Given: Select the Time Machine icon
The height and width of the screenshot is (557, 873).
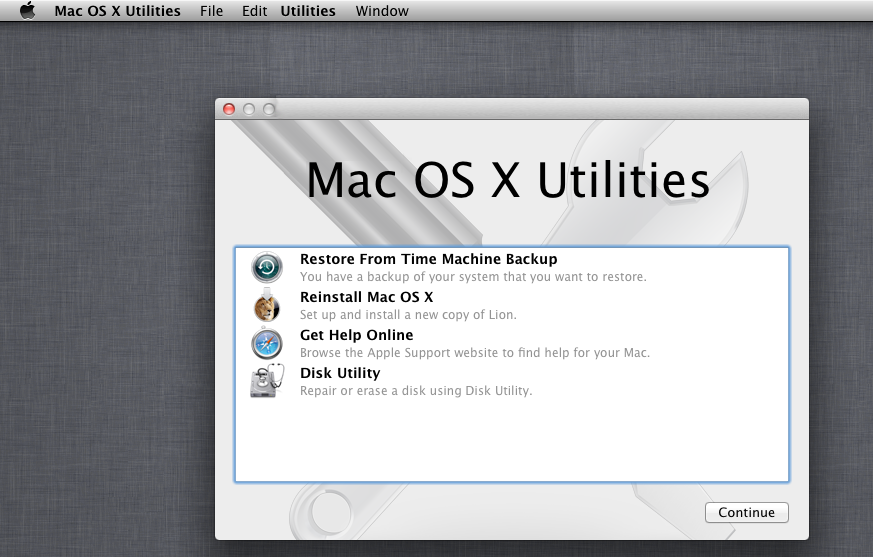Looking at the screenshot, I should [267, 267].
